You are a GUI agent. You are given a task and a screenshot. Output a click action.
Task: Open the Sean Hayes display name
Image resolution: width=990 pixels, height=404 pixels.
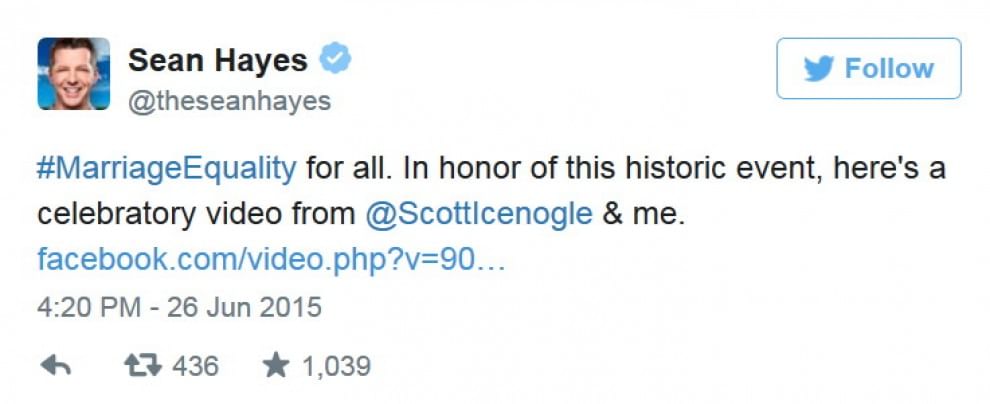[218, 61]
